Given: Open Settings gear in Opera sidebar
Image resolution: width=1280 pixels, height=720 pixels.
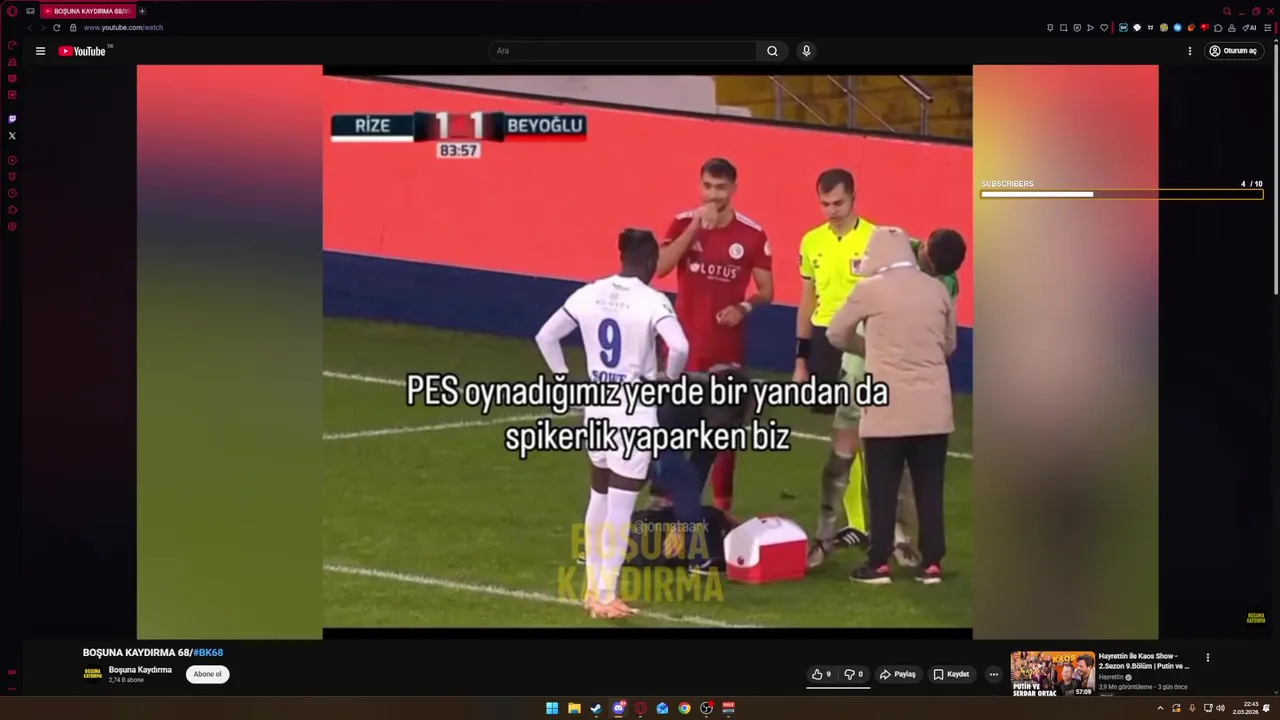Looking at the screenshot, I should (x=12, y=226).
